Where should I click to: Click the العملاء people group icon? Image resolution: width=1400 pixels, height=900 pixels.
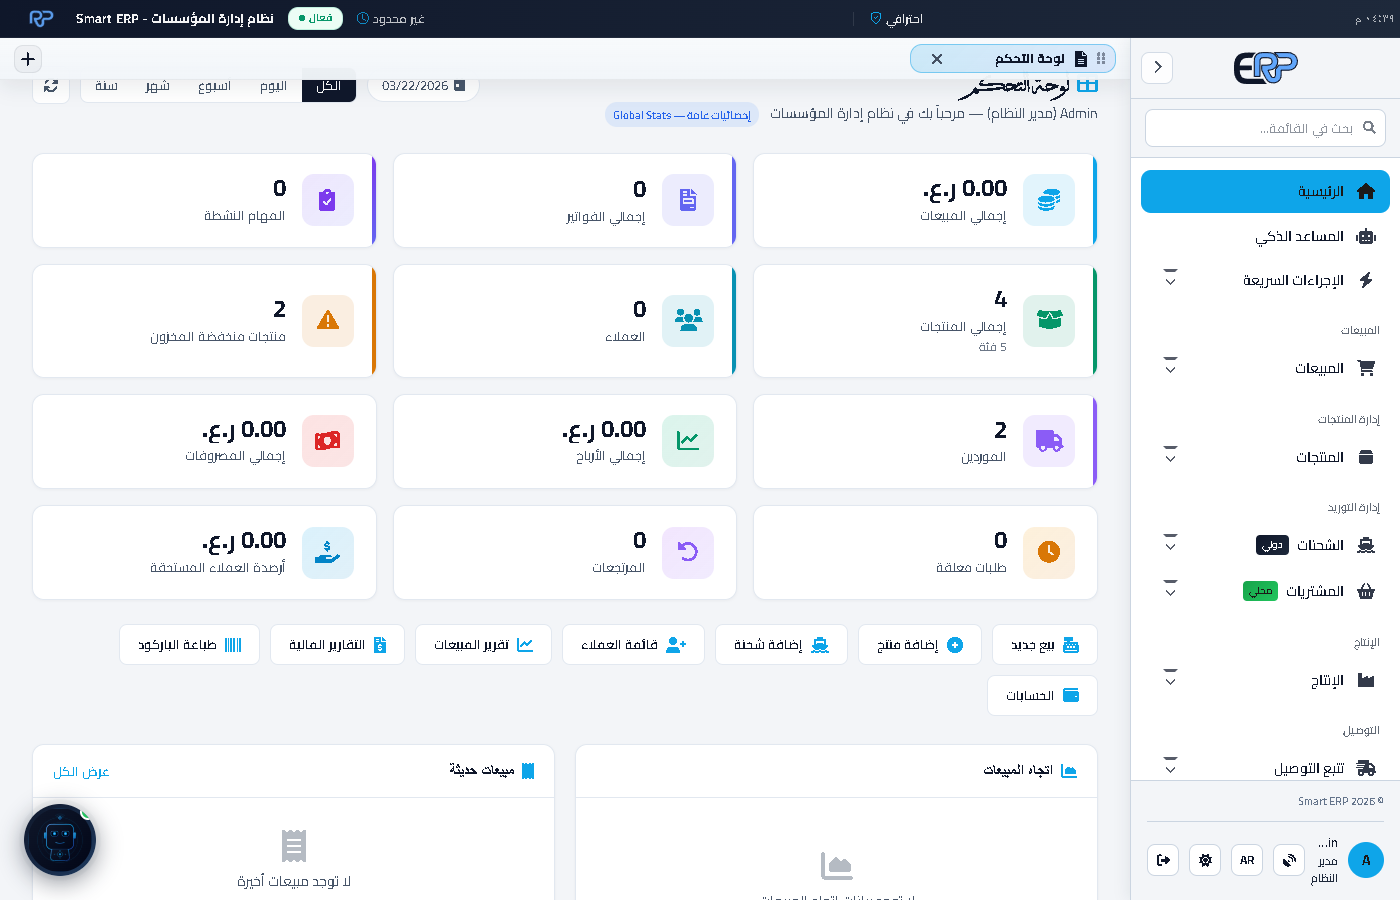pos(688,321)
